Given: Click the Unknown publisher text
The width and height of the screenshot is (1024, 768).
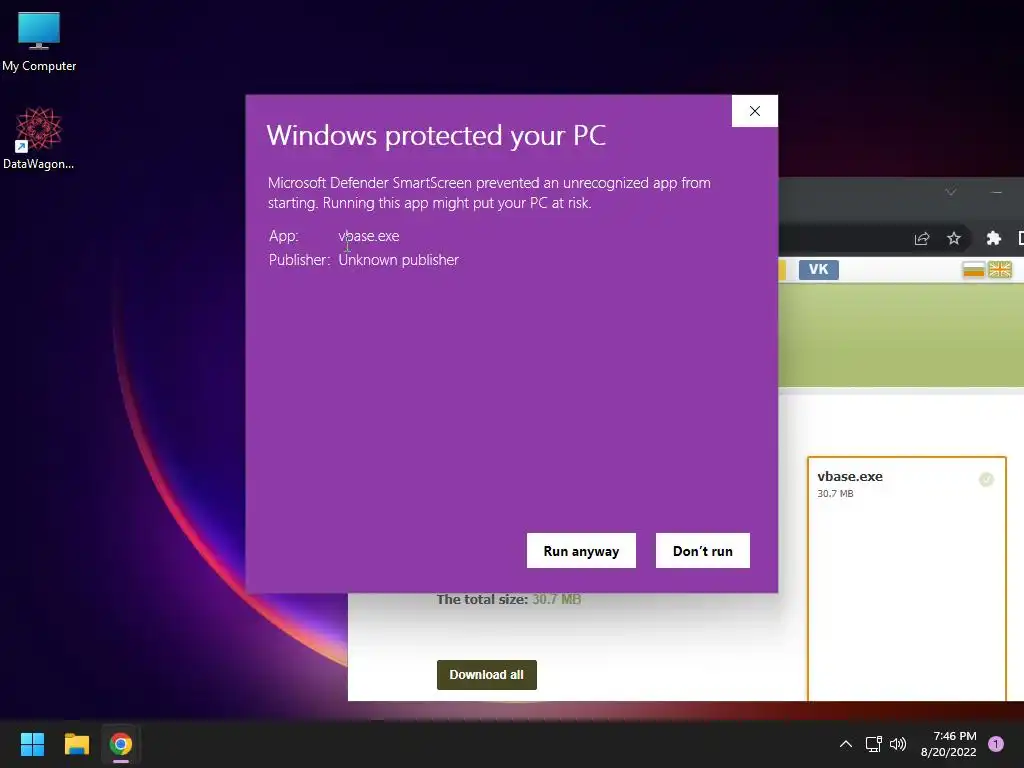Looking at the screenshot, I should click(398, 260).
